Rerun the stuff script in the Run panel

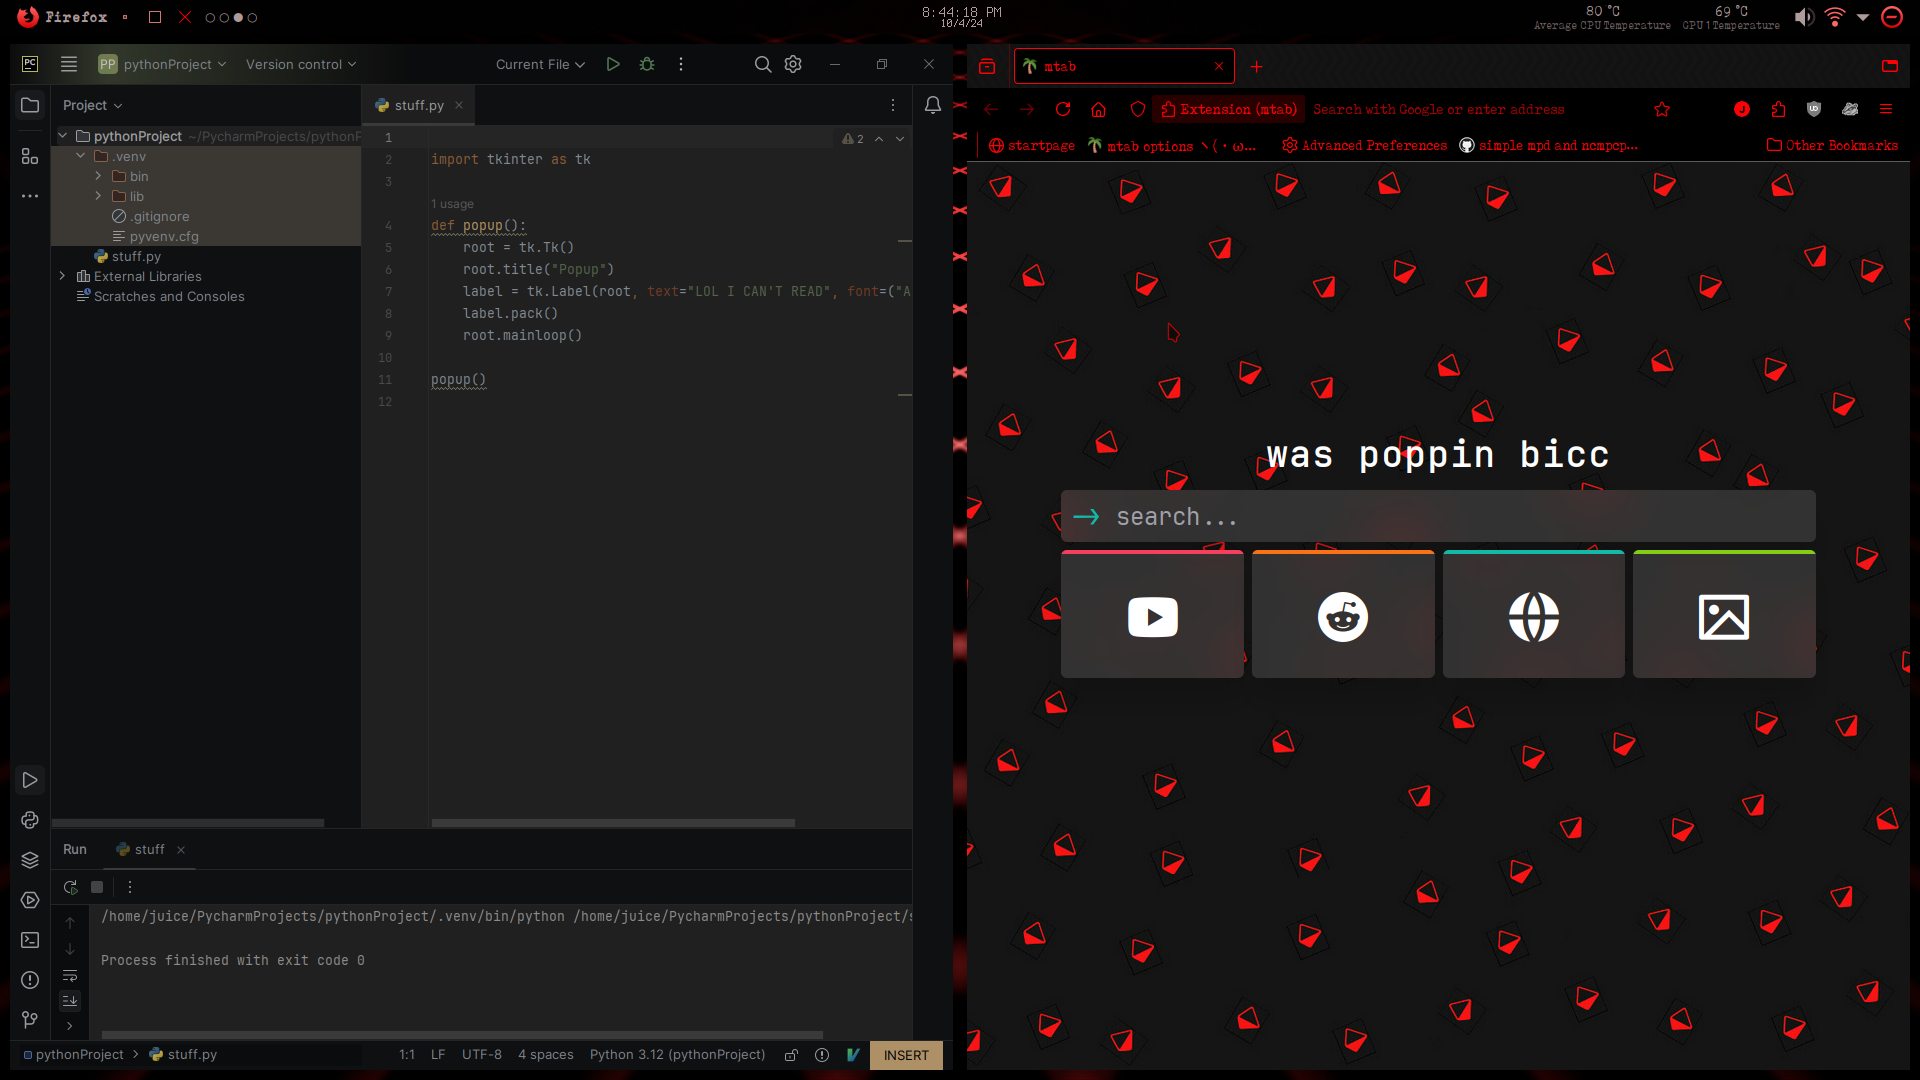(x=70, y=887)
